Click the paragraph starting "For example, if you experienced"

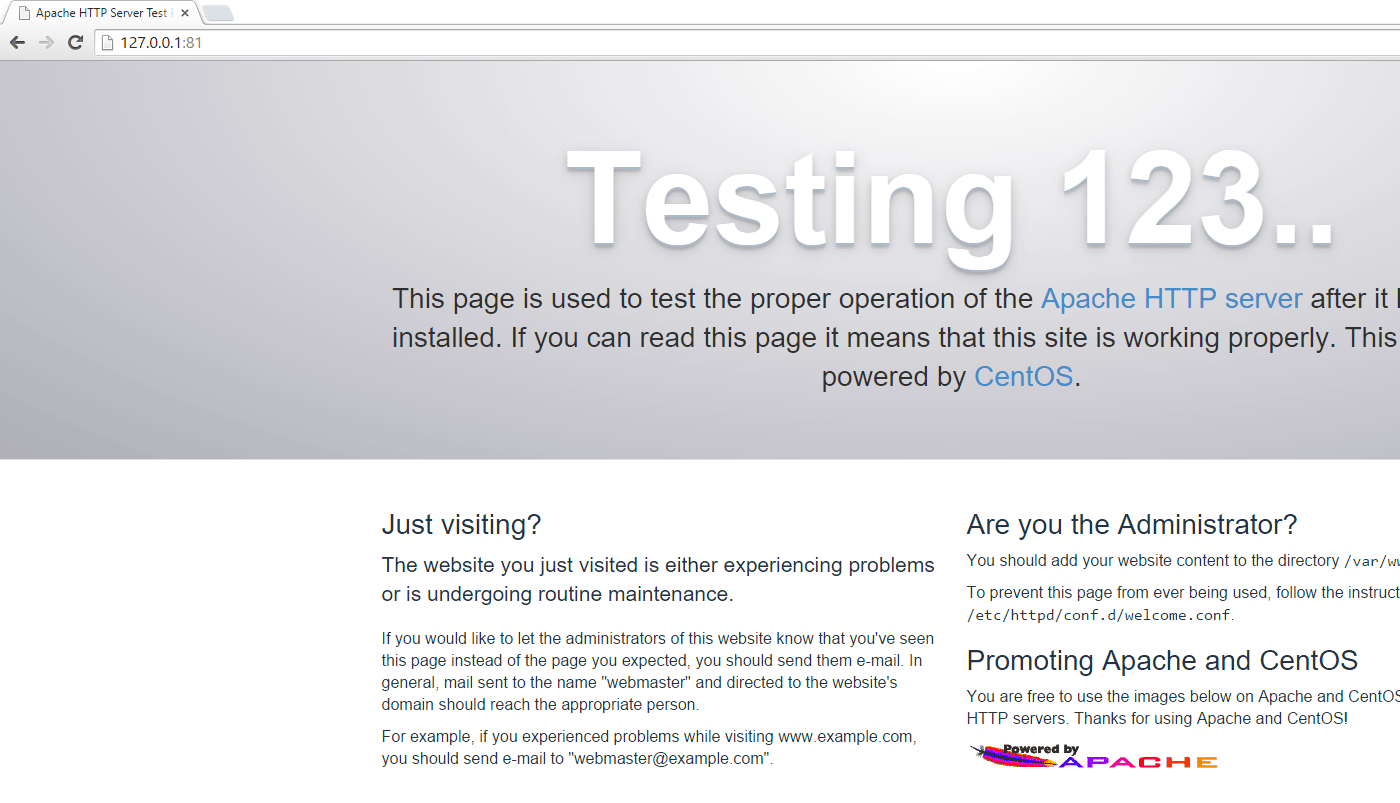(x=648, y=747)
